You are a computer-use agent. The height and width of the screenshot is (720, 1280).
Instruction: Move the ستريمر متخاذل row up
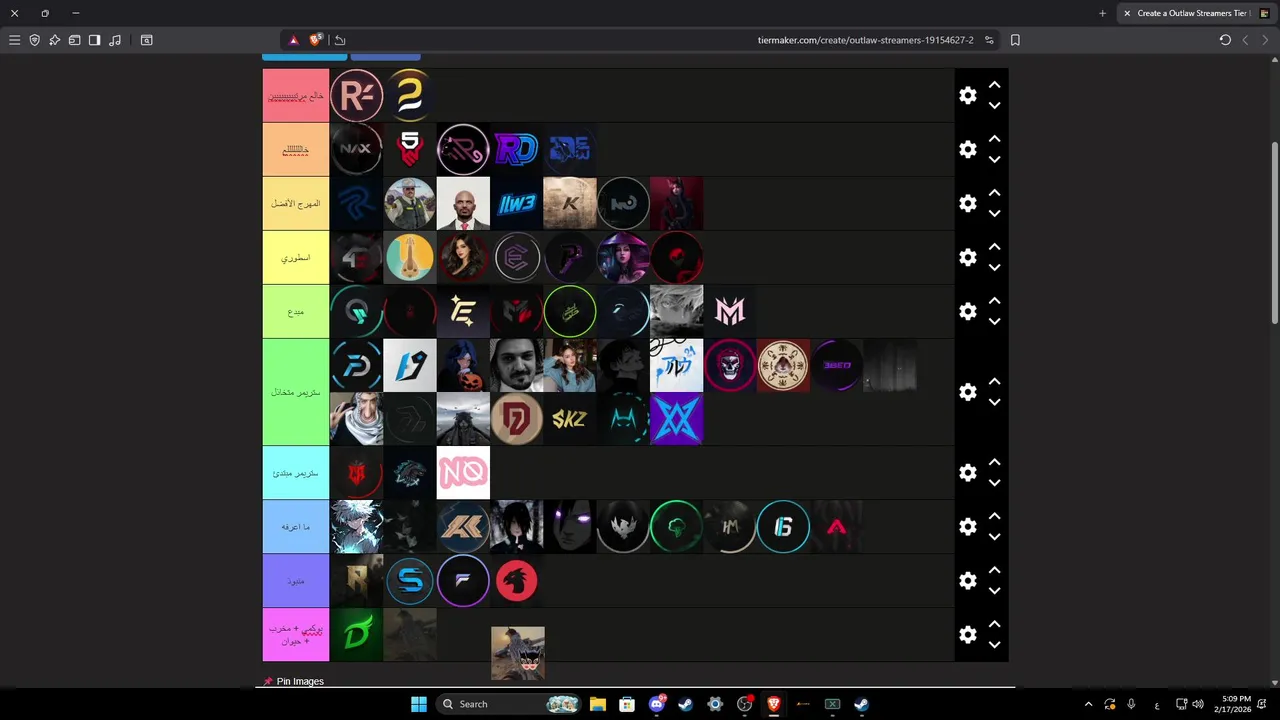(x=994, y=382)
